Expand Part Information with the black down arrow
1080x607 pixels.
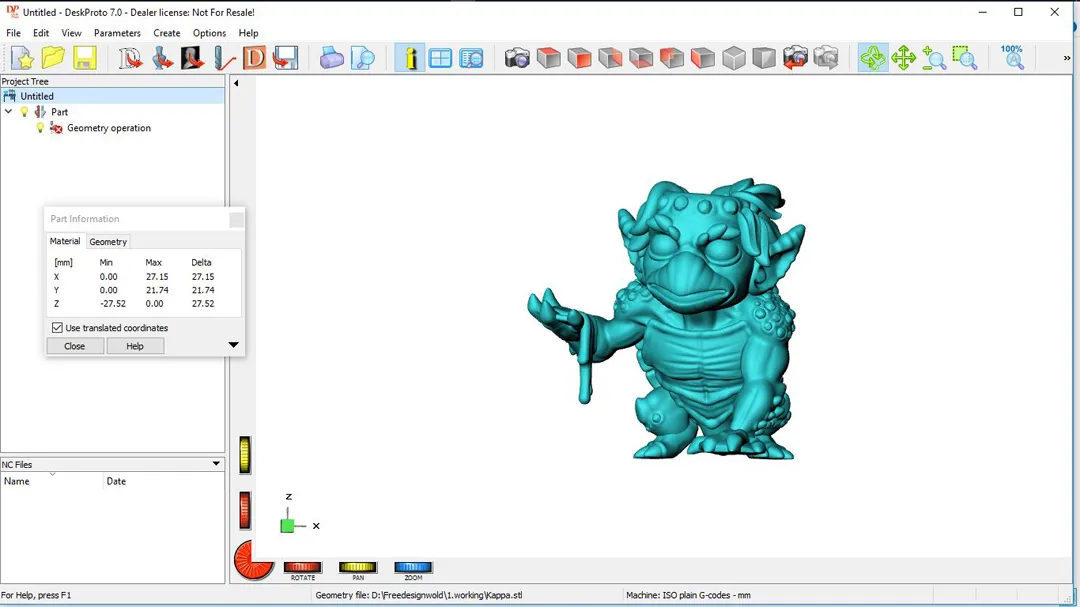coord(233,344)
